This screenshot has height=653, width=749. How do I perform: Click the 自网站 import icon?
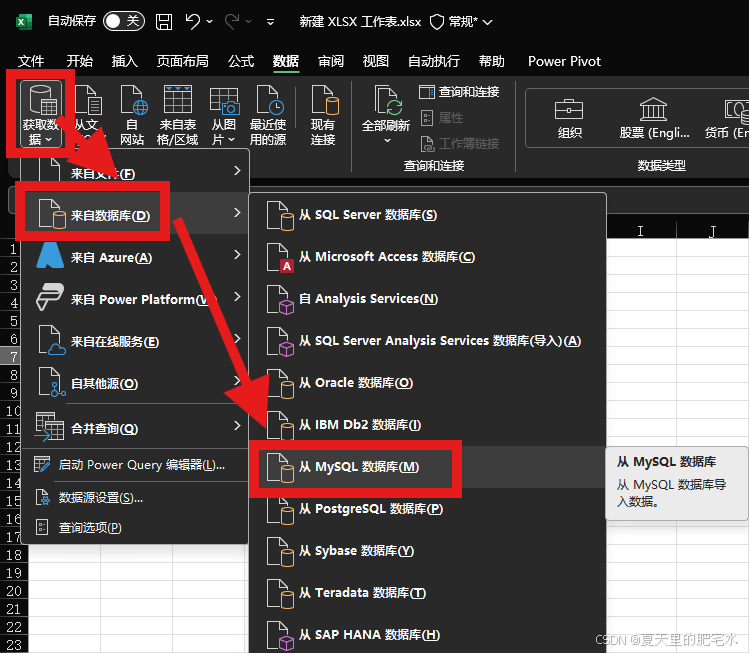[x=132, y=115]
